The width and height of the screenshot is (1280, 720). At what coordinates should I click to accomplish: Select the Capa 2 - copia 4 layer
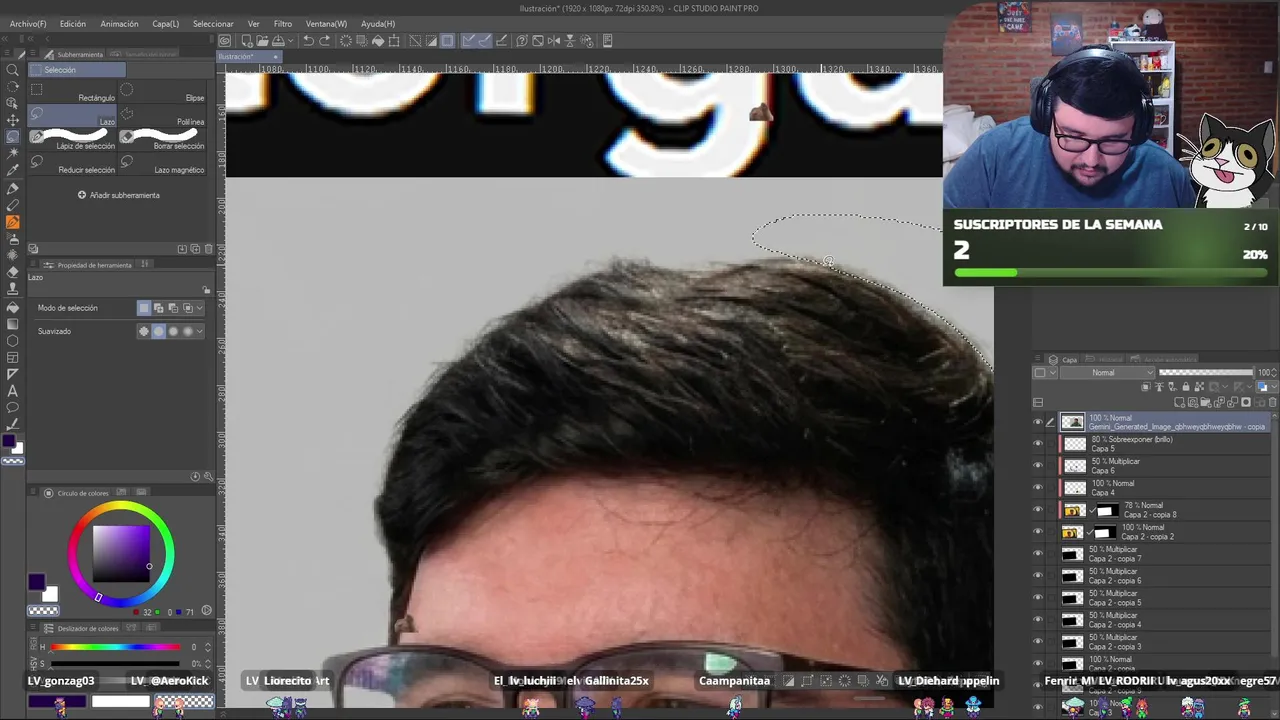1150,620
